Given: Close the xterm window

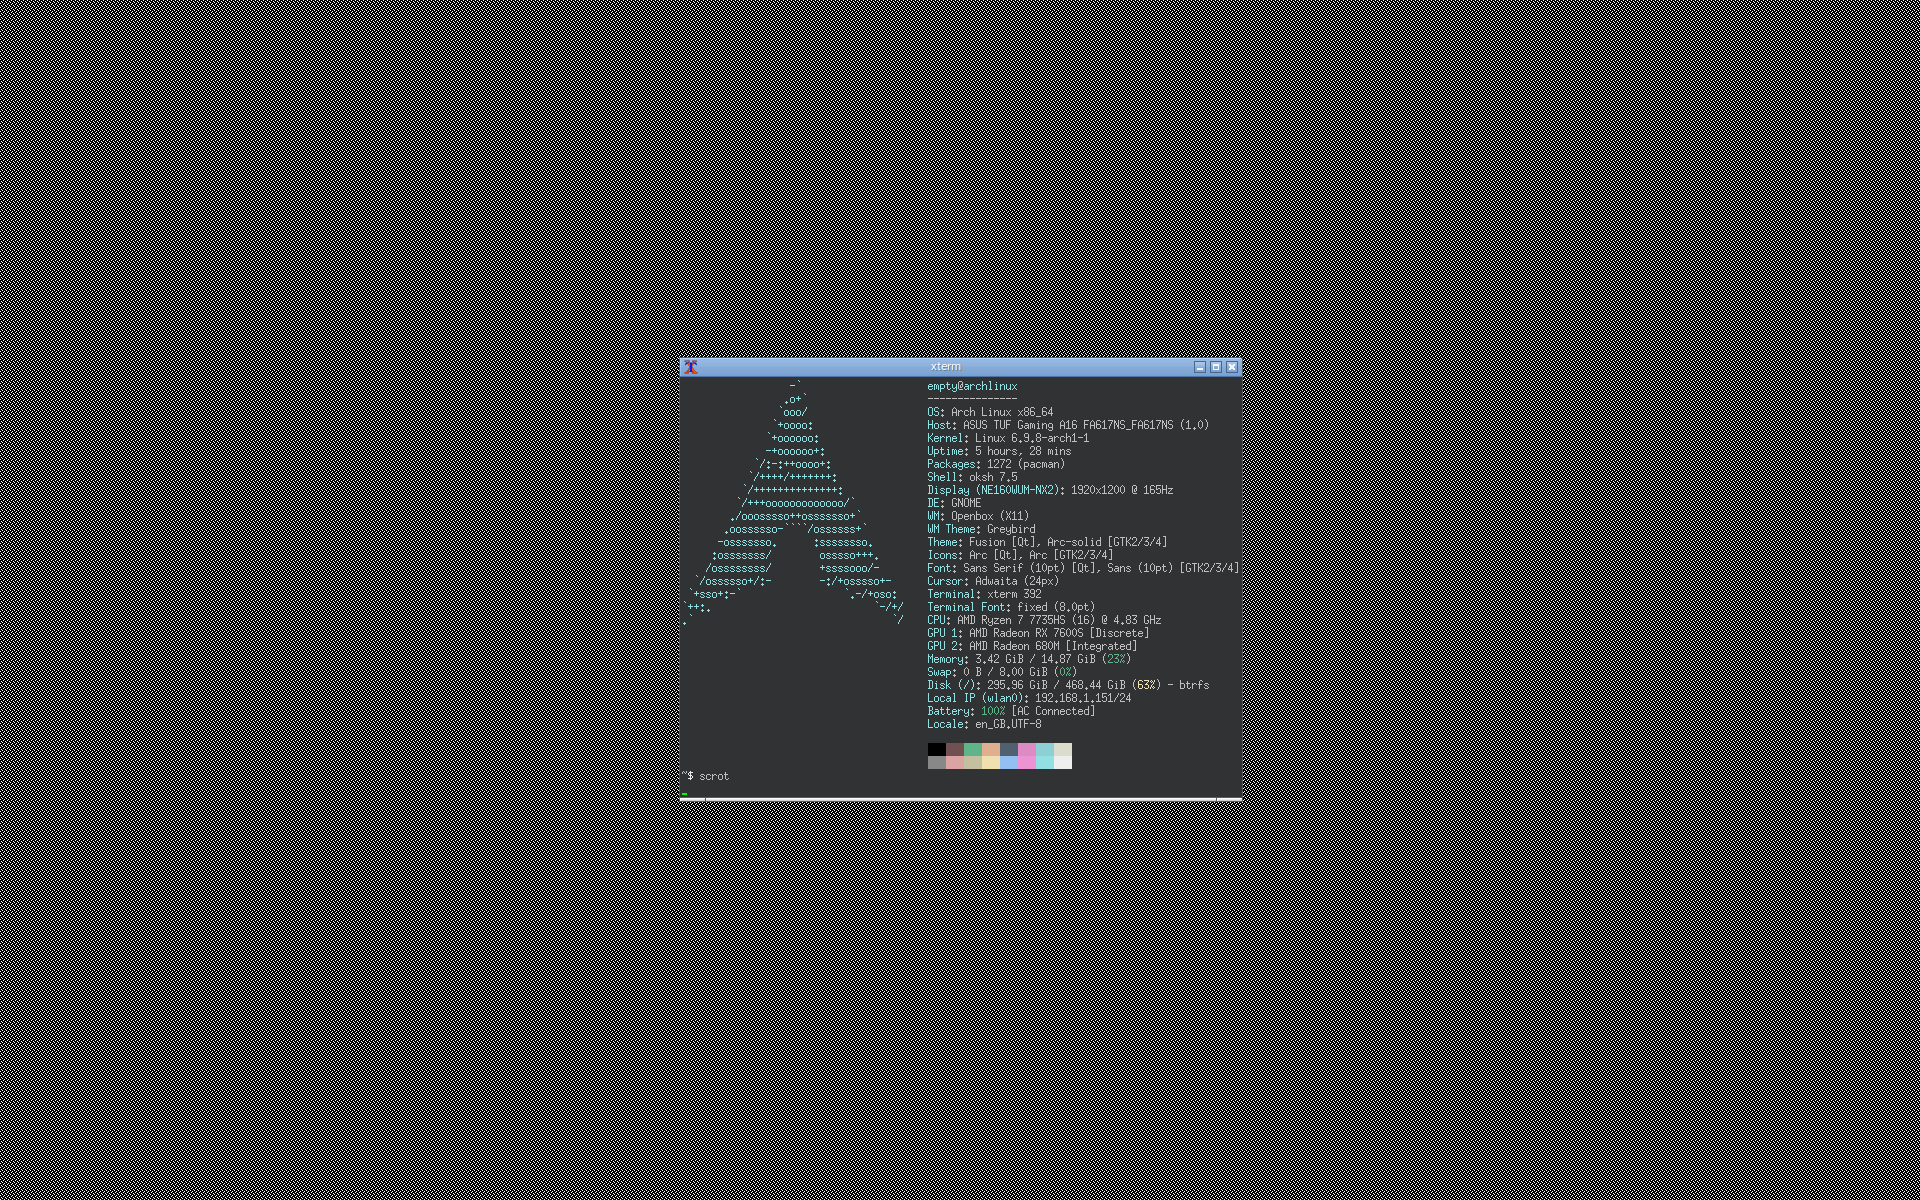Looking at the screenshot, I should 1232,367.
